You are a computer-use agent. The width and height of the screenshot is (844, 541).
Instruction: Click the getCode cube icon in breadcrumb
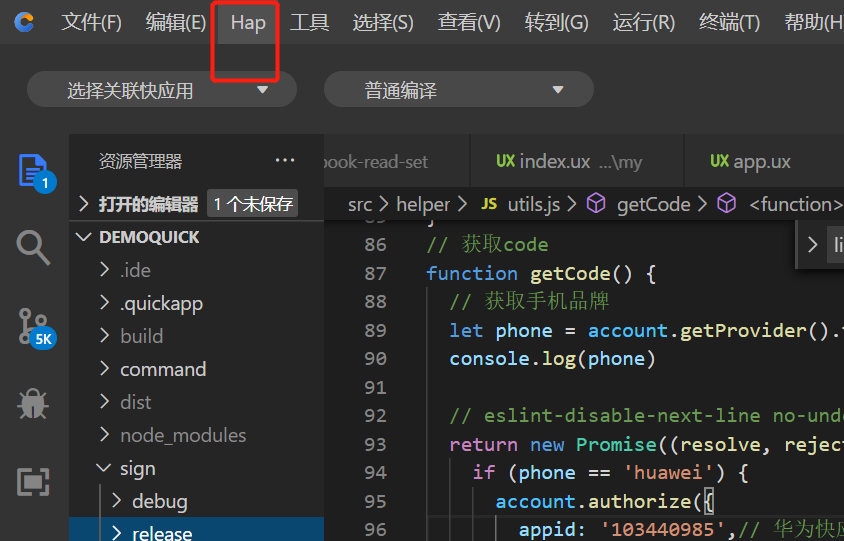596,204
